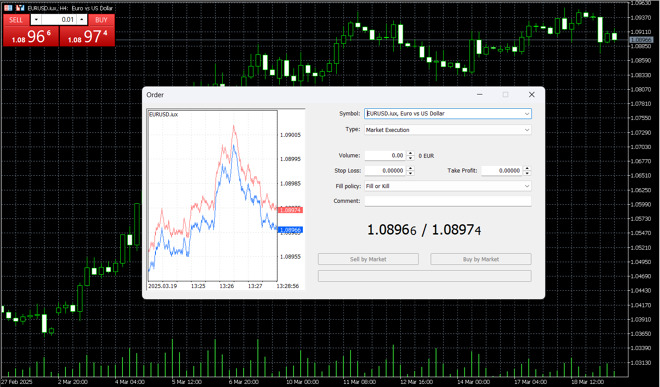Open the Symbol dropdown in the Order dialog
Image resolution: width=660 pixels, height=387 pixels.
coord(447,114)
